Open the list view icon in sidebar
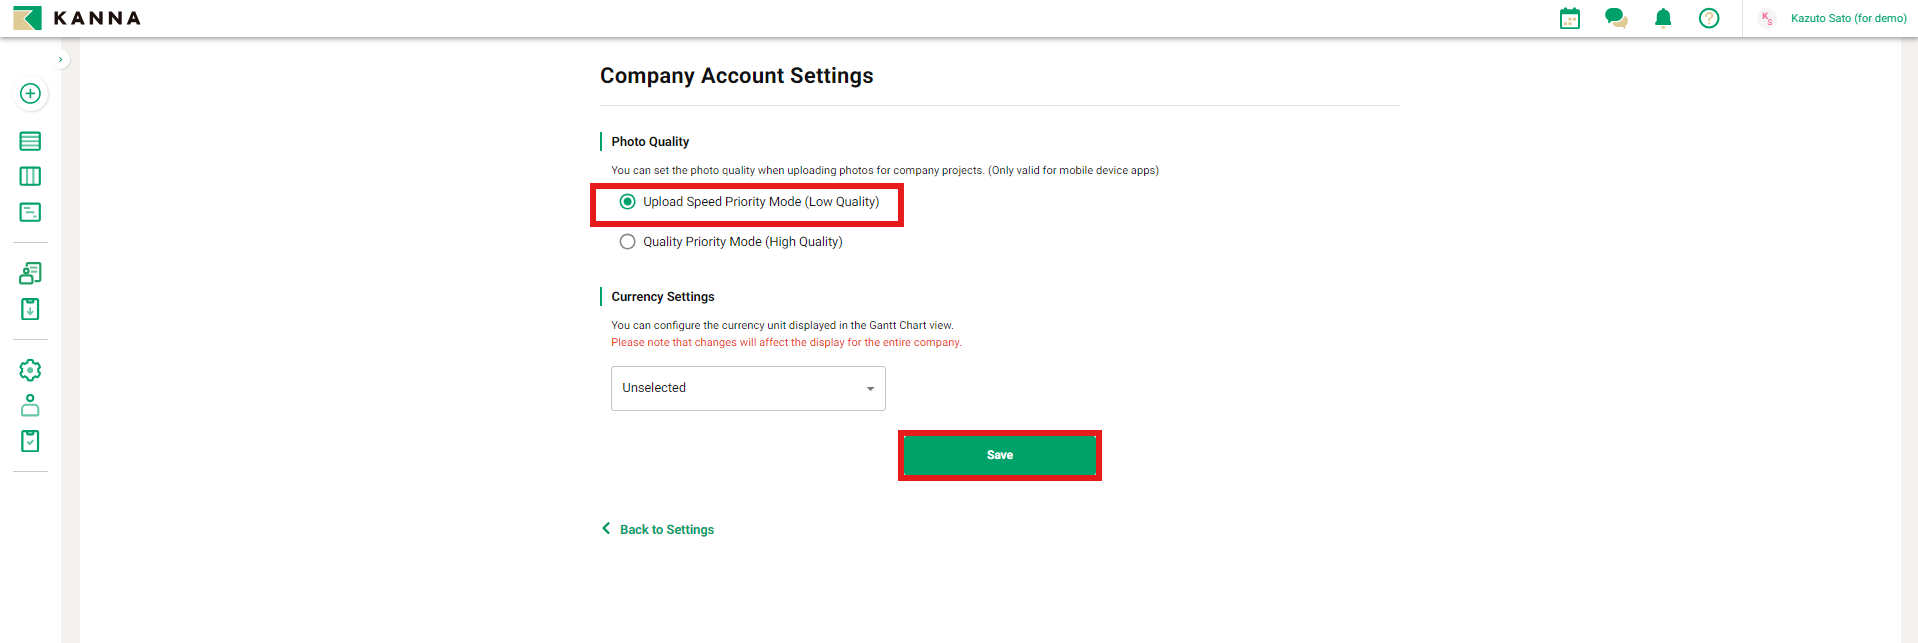Viewport: 1918px width, 643px height. [x=30, y=141]
